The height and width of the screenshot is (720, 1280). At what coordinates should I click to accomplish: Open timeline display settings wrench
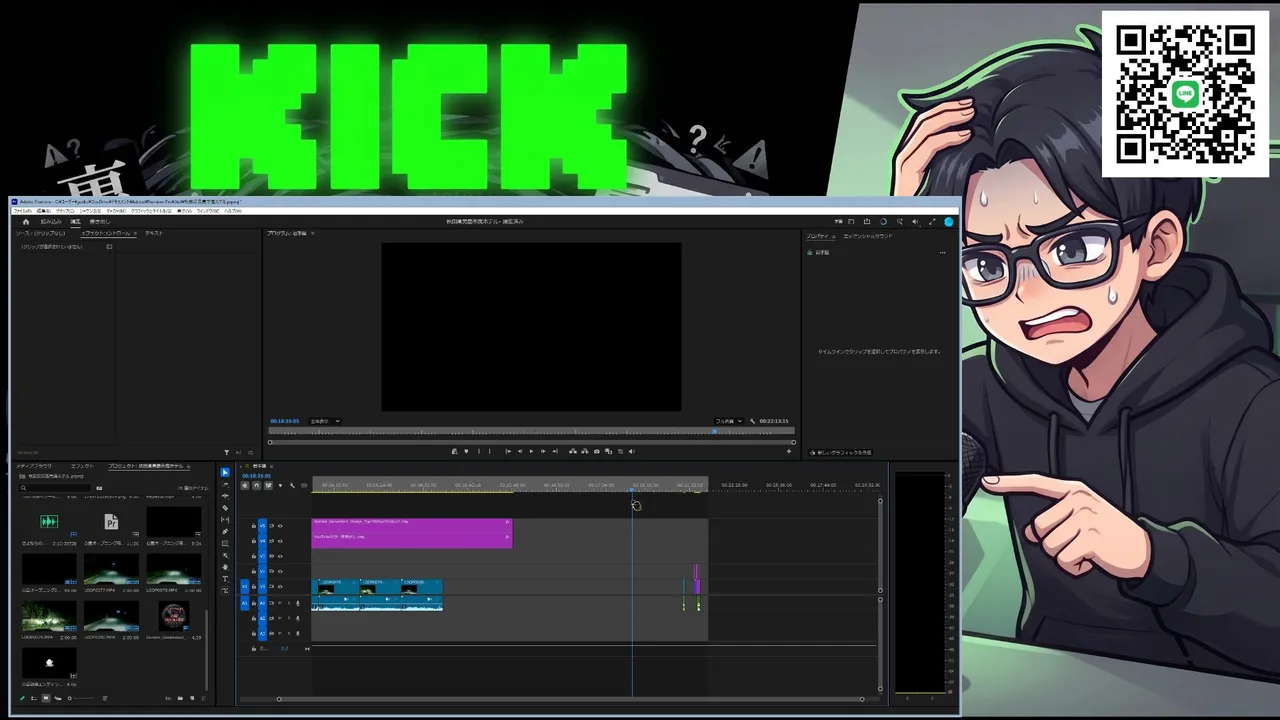[x=292, y=486]
